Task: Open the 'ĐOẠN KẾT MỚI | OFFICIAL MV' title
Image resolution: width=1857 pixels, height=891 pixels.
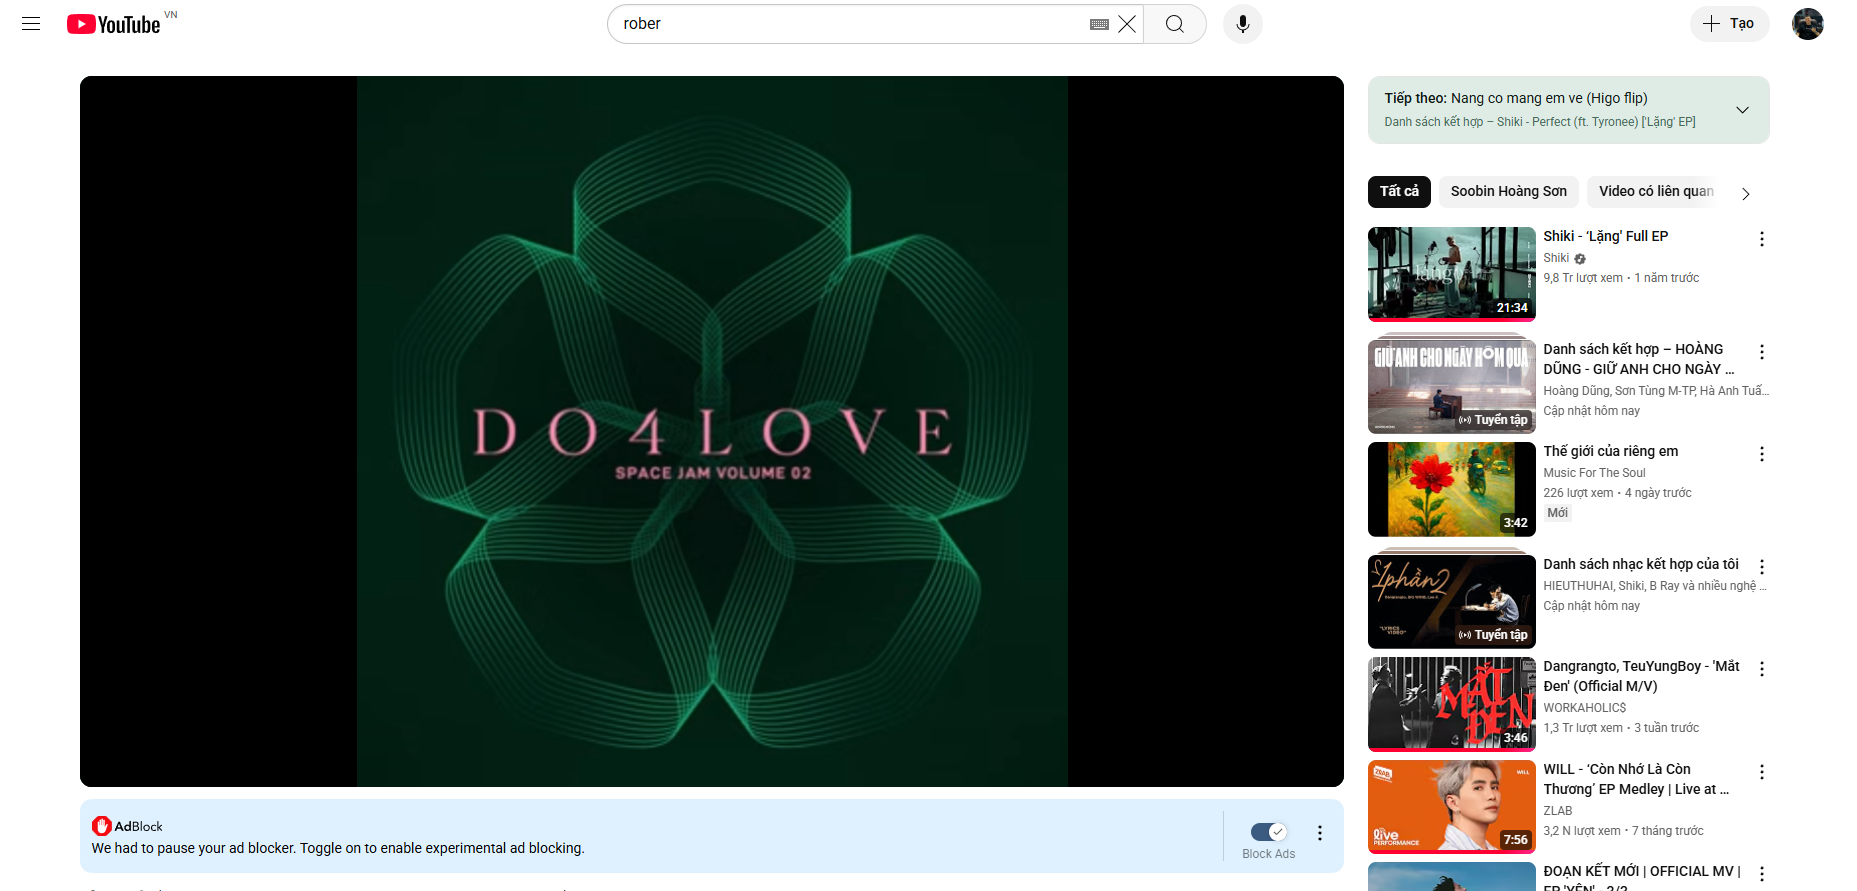Action: [x=1642, y=875]
